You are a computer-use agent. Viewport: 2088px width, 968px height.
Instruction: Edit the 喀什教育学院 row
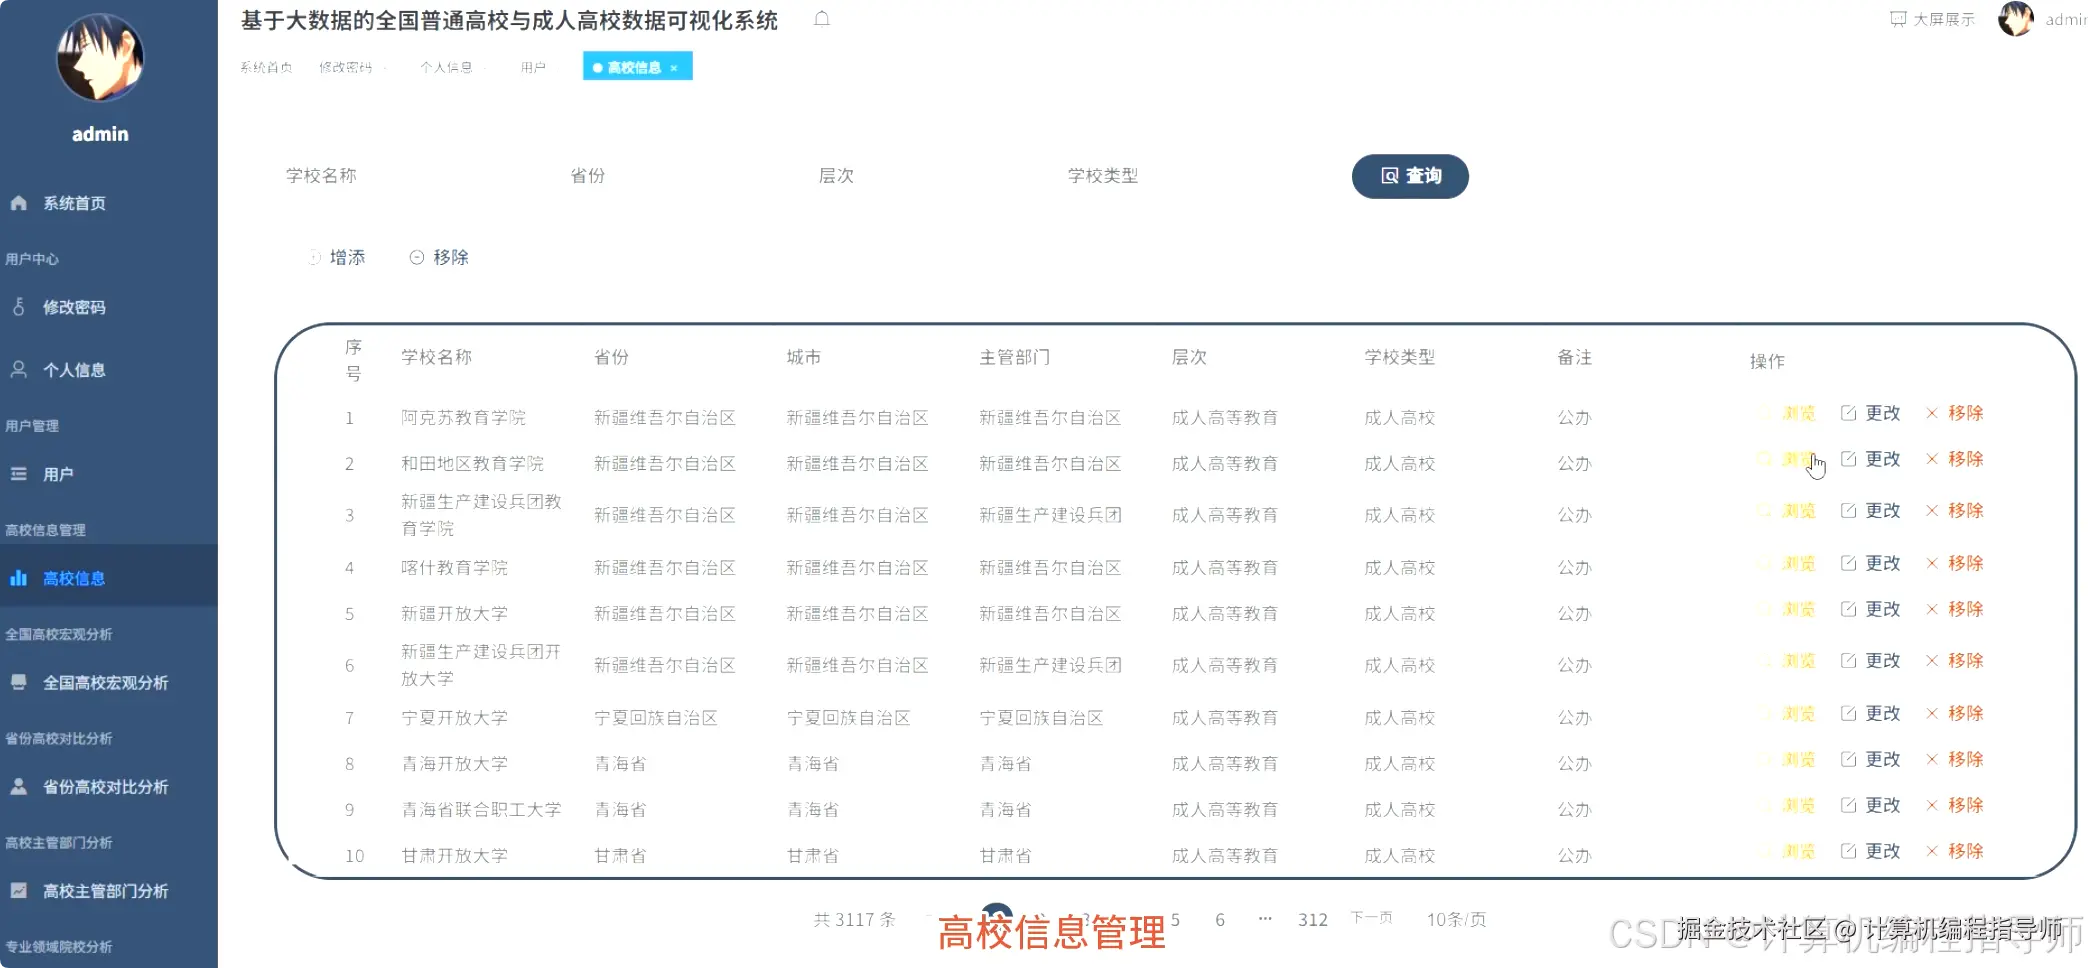click(1871, 563)
